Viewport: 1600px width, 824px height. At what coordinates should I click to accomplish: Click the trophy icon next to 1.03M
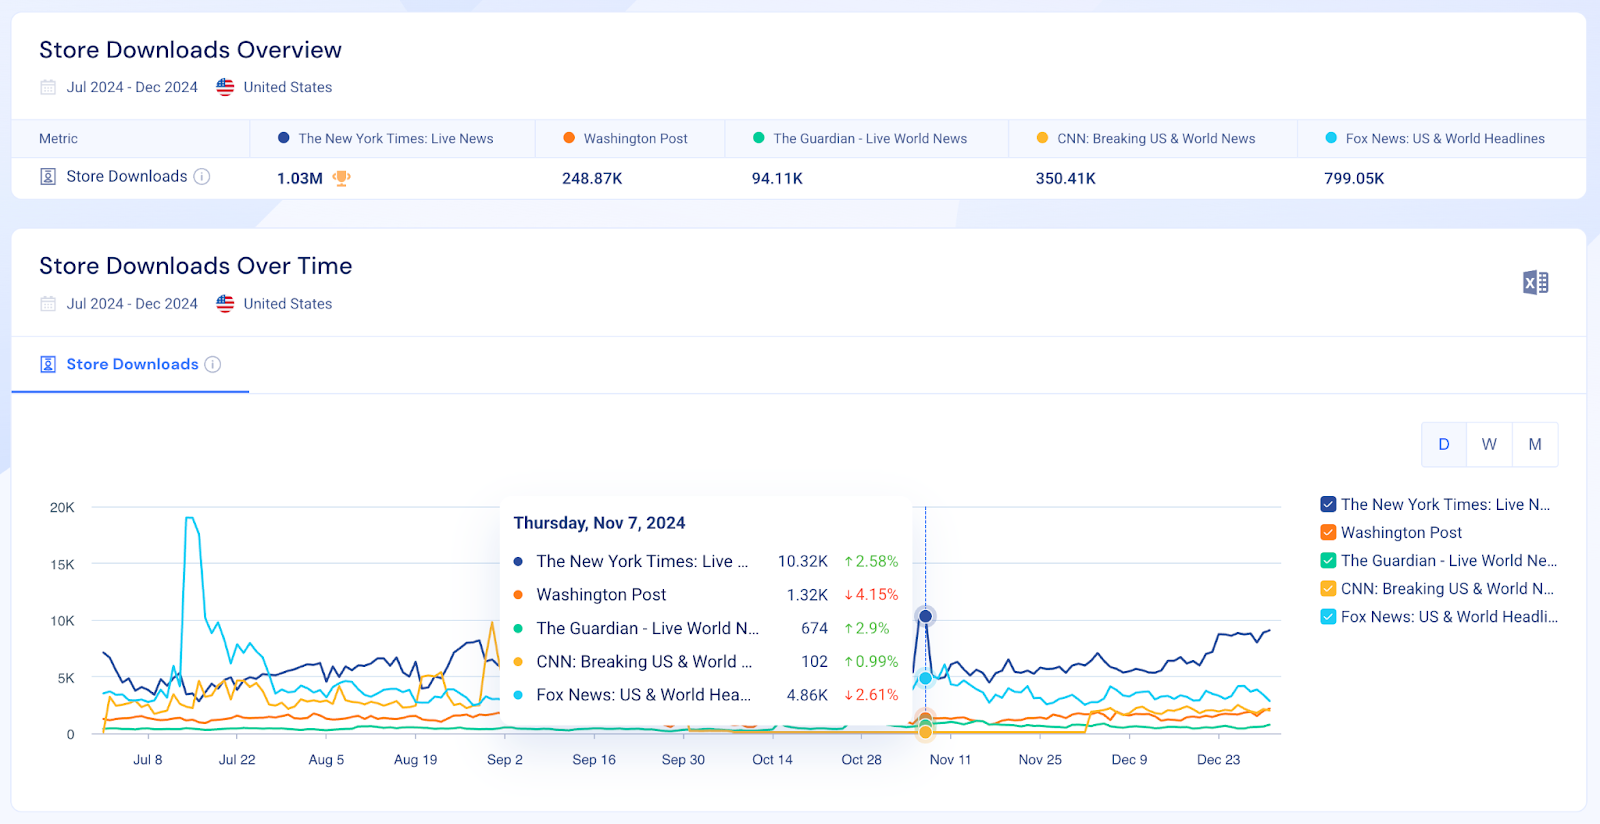pos(341,178)
